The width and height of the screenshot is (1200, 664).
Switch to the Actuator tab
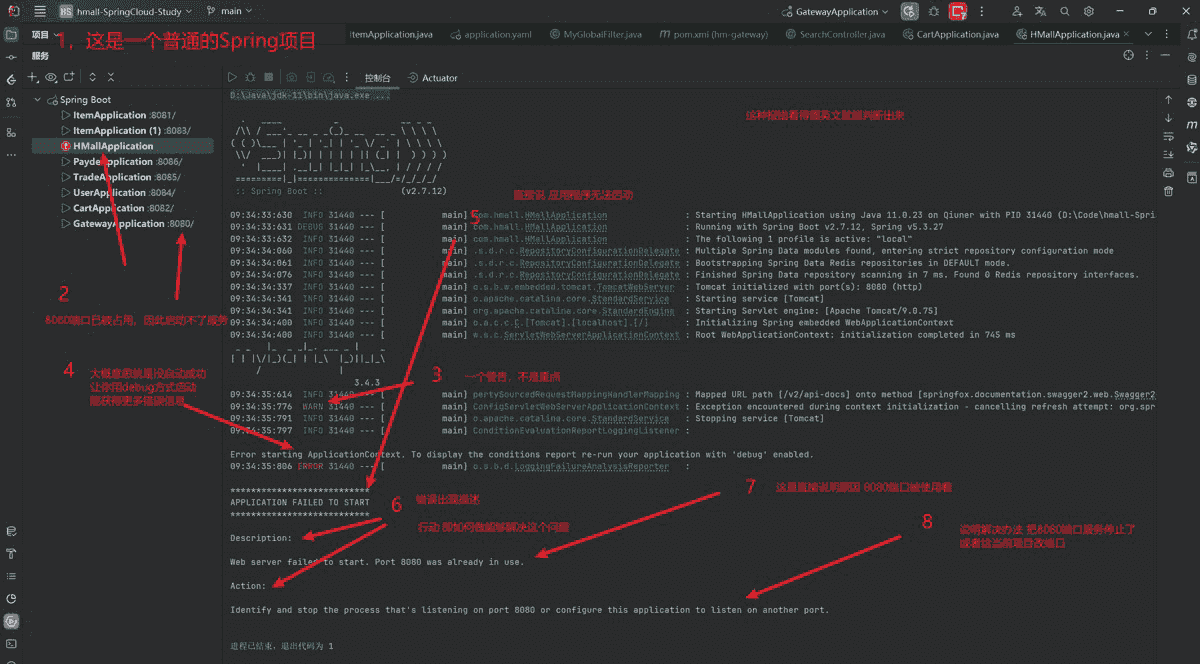pos(433,78)
